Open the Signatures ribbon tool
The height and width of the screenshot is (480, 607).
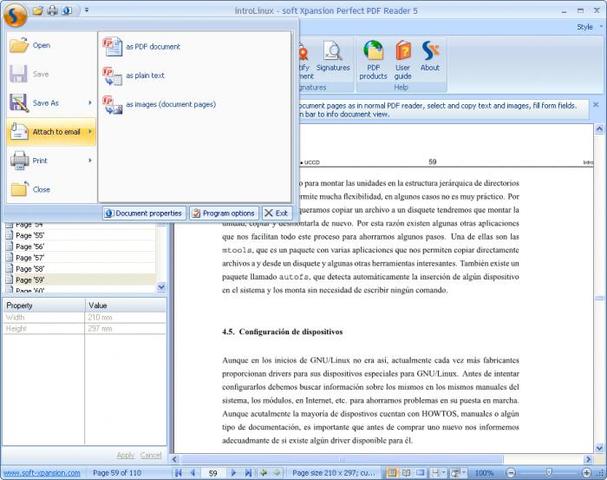[333, 57]
